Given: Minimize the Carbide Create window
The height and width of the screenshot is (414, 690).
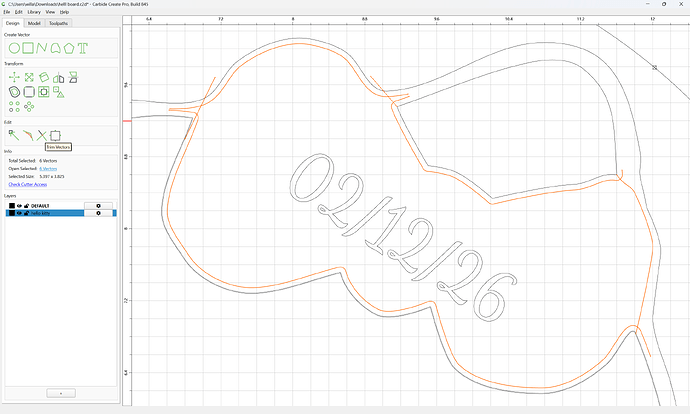Looking at the screenshot, I should [x=648, y=4].
